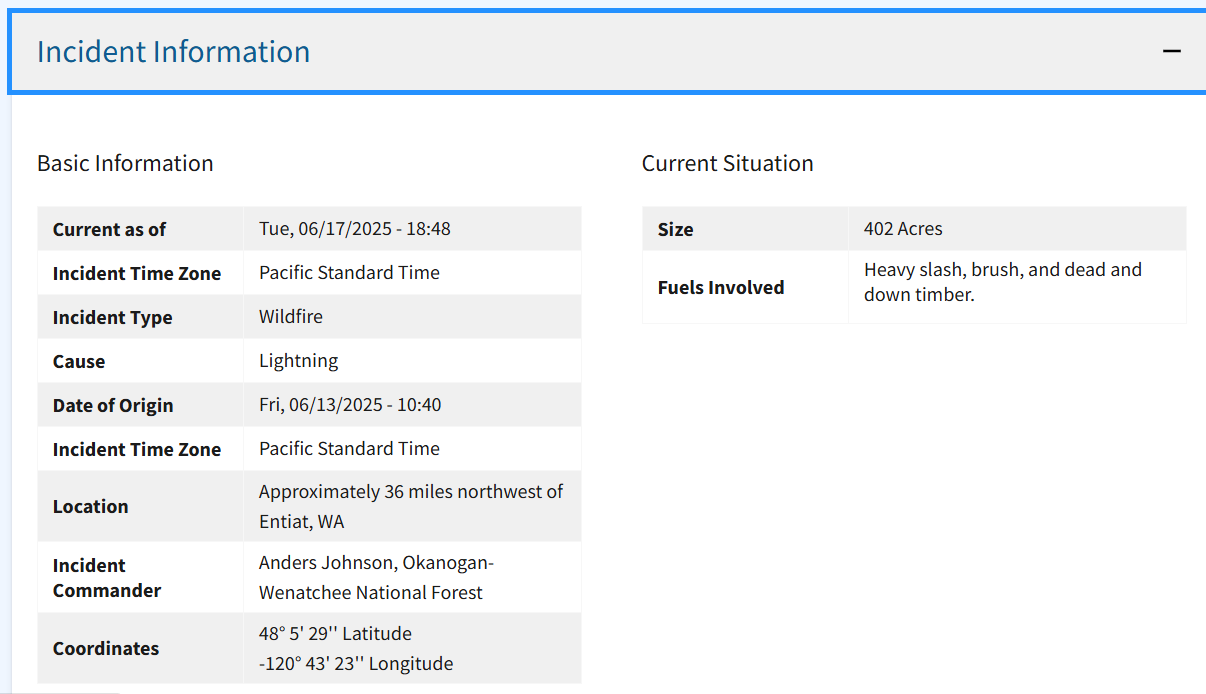Image resolution: width=1206 pixels, height=694 pixels.
Task: Click the Longitude coordinate value
Action: (355, 663)
